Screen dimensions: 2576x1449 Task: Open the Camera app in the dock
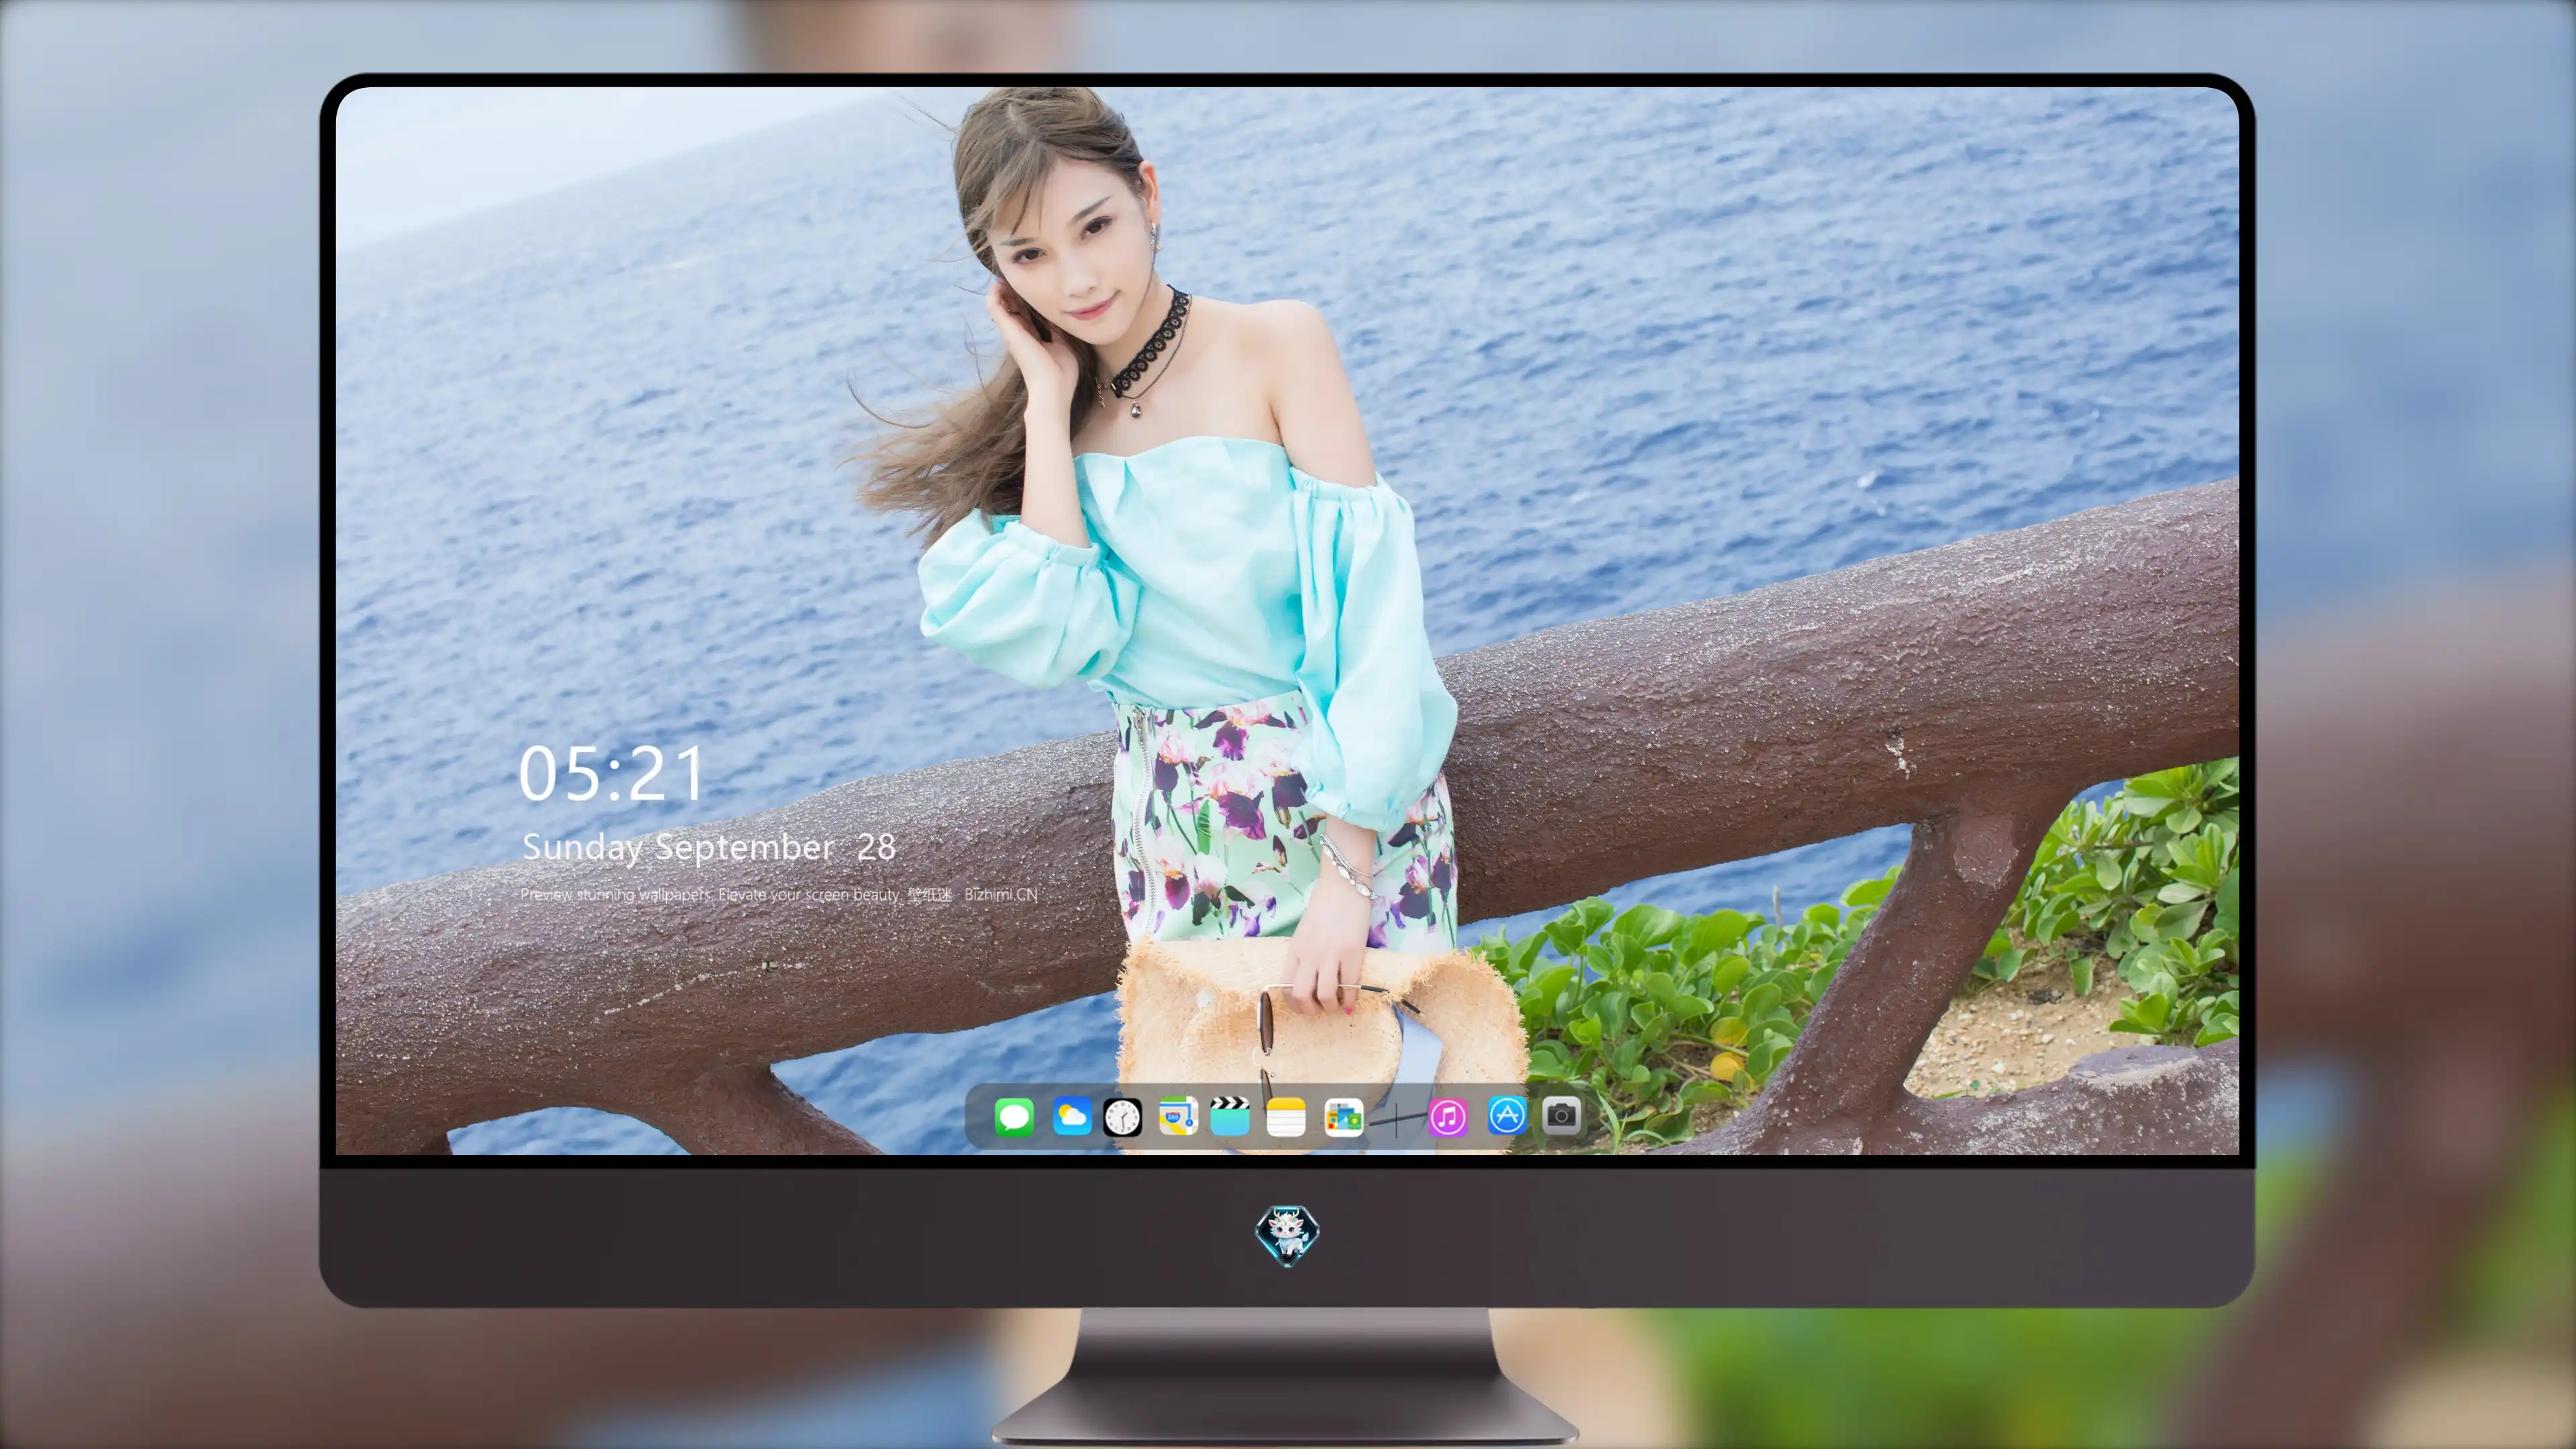(x=1561, y=1116)
